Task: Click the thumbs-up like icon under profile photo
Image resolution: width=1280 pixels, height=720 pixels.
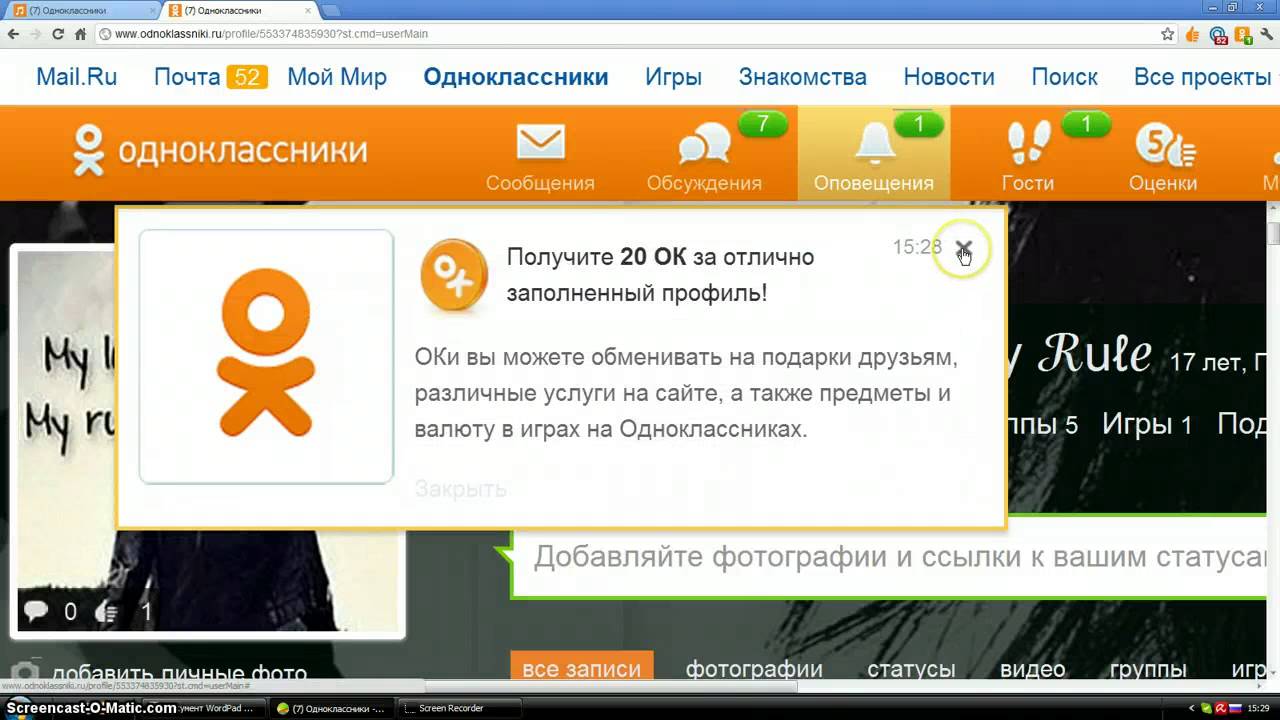Action: point(108,611)
